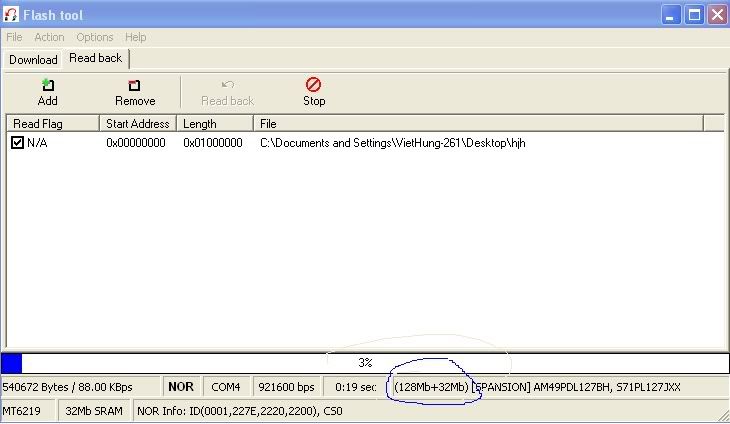This screenshot has width=730, height=424.
Task: Close the Flash tool window
Action: tap(717, 15)
